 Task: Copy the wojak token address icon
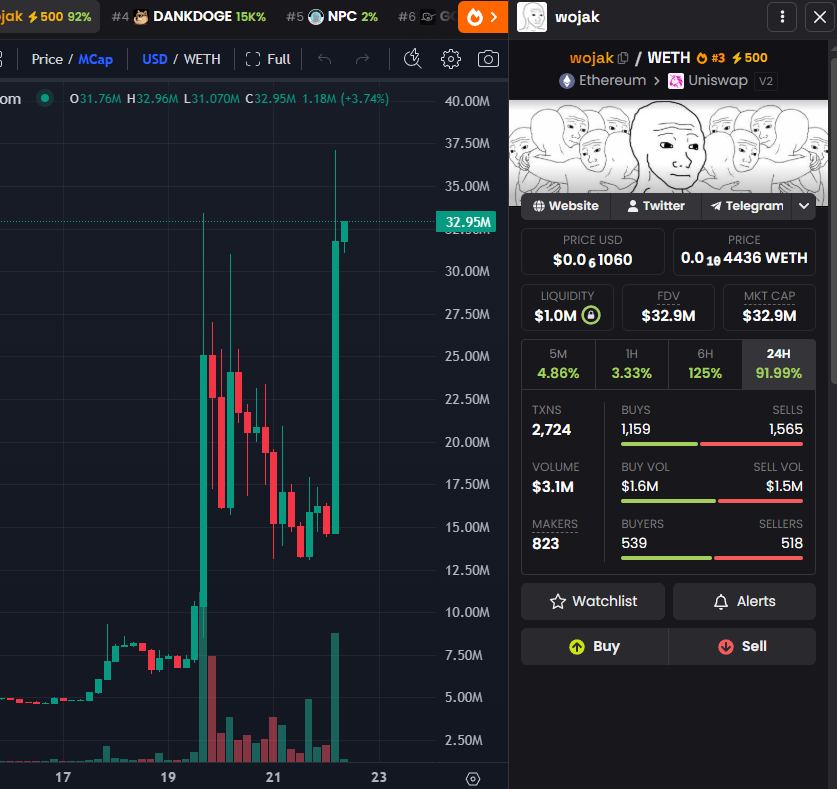pos(623,58)
